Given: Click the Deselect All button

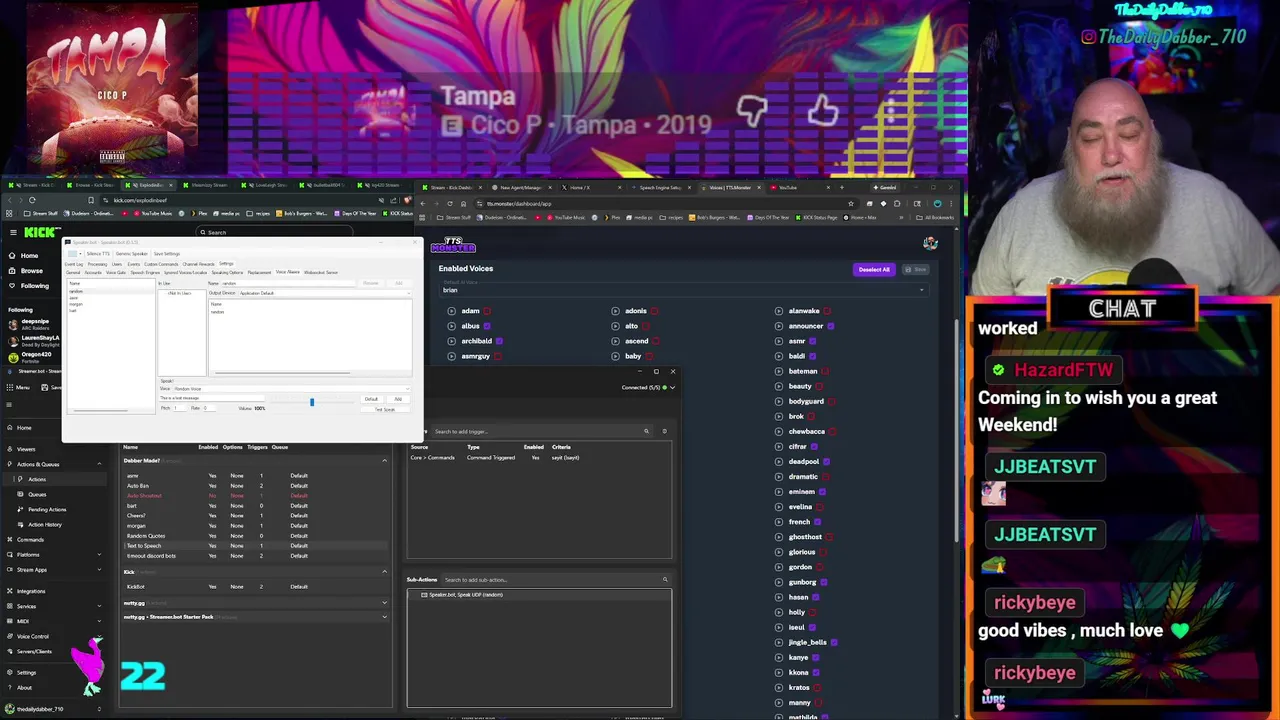Looking at the screenshot, I should (x=873, y=269).
